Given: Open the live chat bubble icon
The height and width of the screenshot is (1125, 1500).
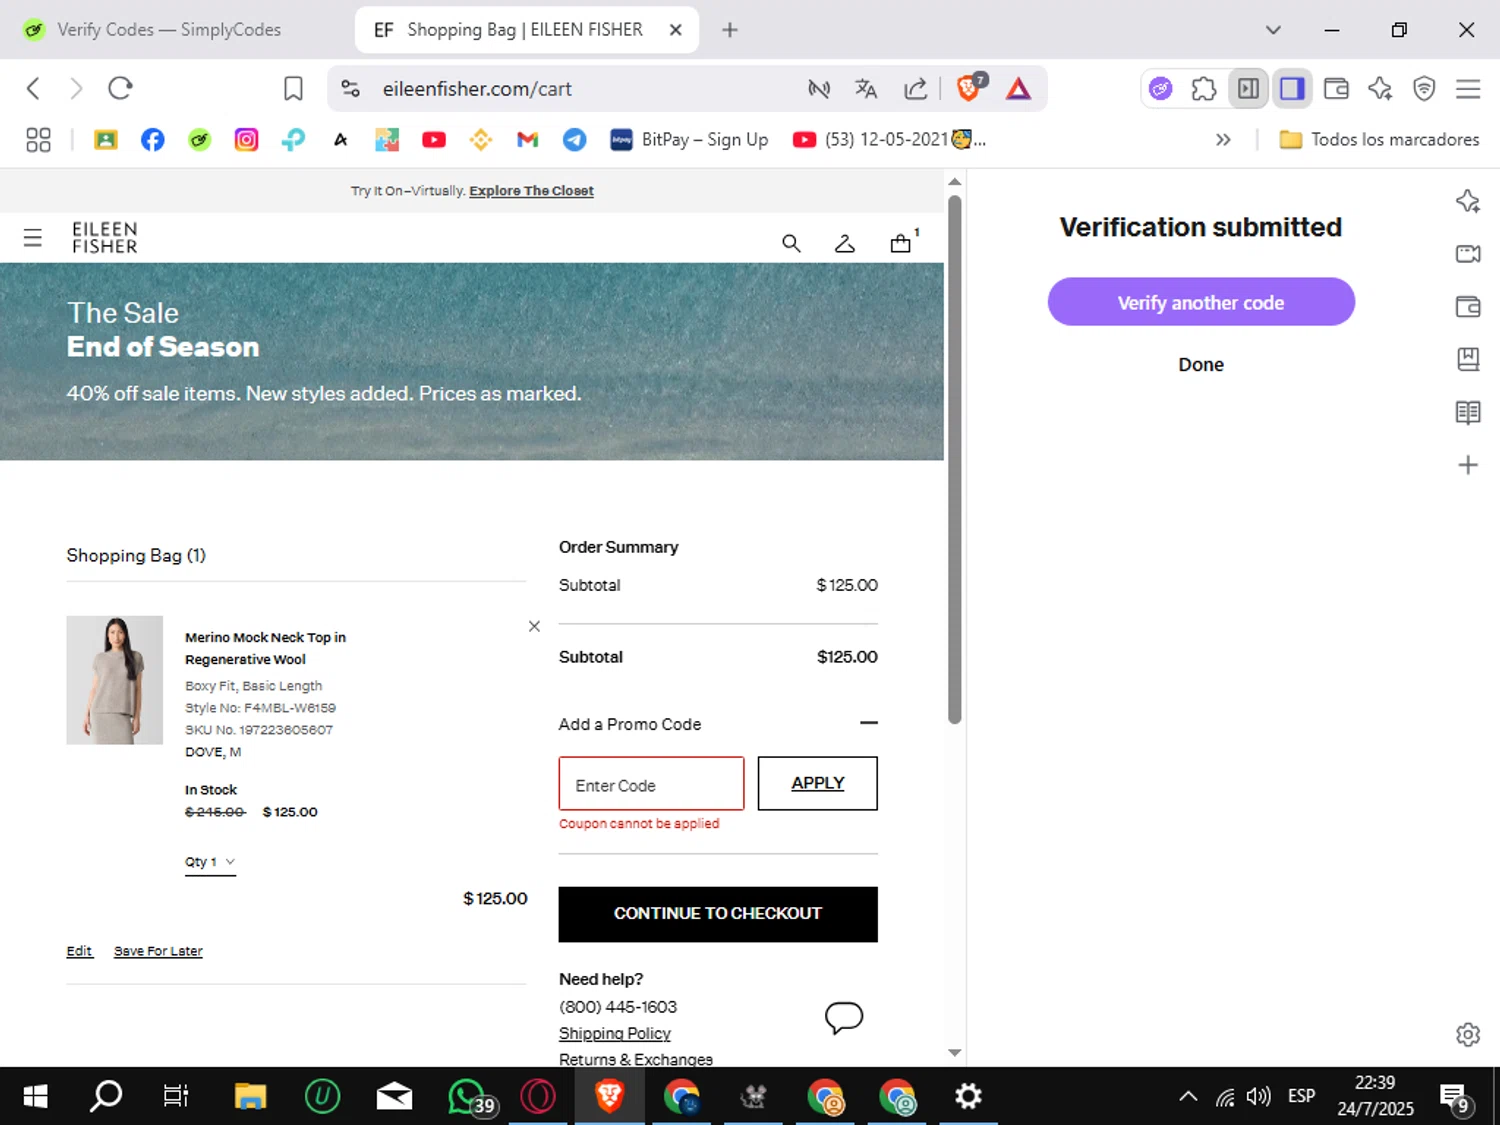Looking at the screenshot, I should 844,1018.
